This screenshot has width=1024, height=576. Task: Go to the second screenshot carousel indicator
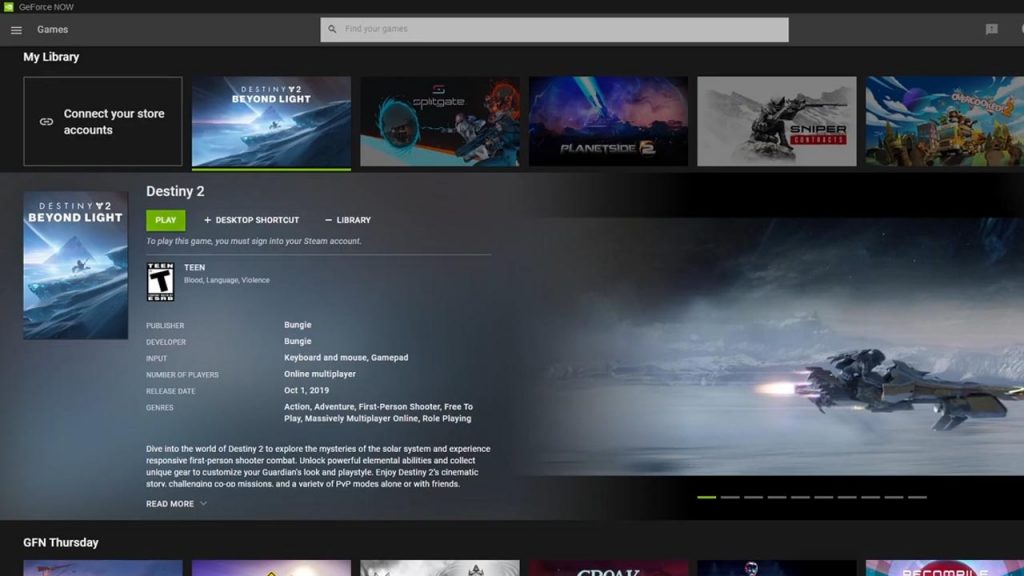point(730,497)
